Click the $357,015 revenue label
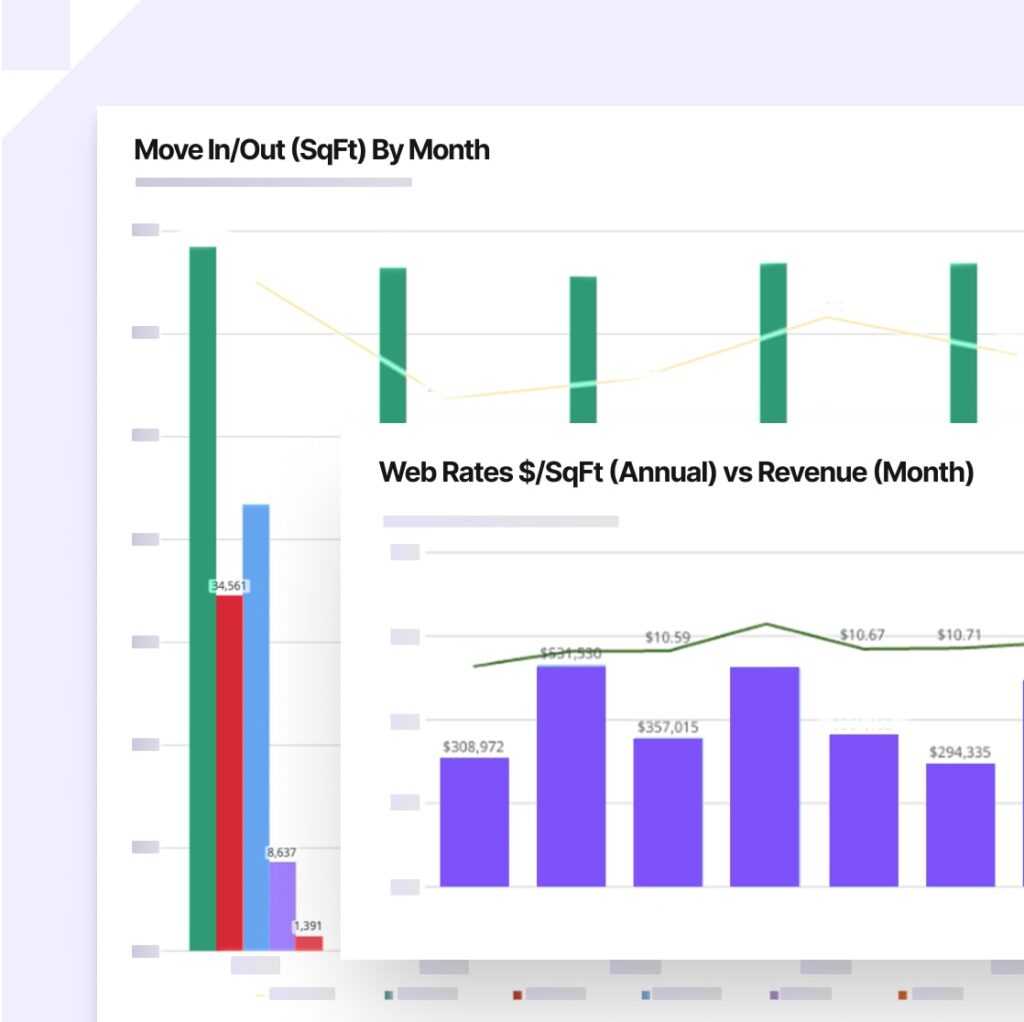 tap(667, 727)
